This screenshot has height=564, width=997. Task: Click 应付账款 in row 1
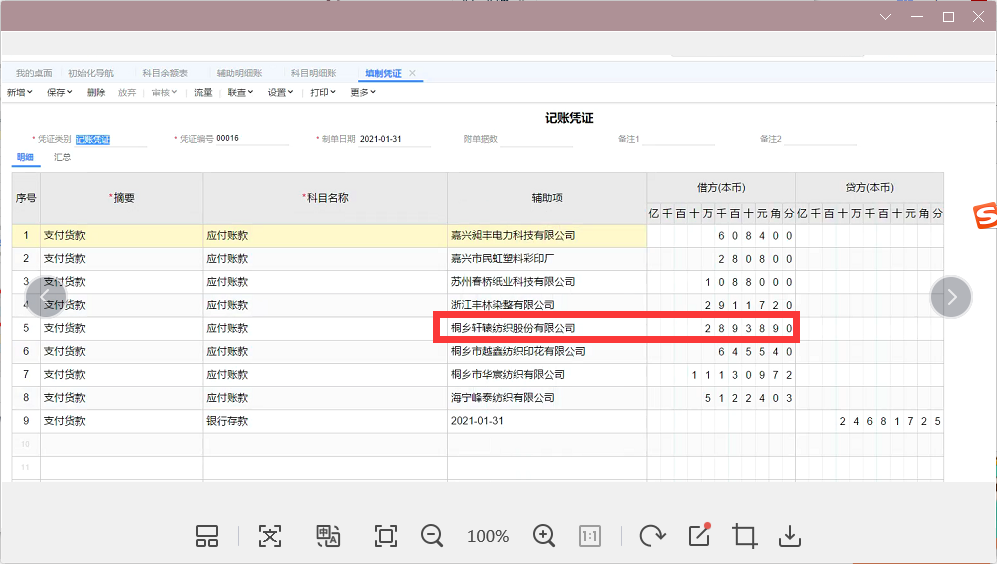pyautogui.click(x=325, y=235)
